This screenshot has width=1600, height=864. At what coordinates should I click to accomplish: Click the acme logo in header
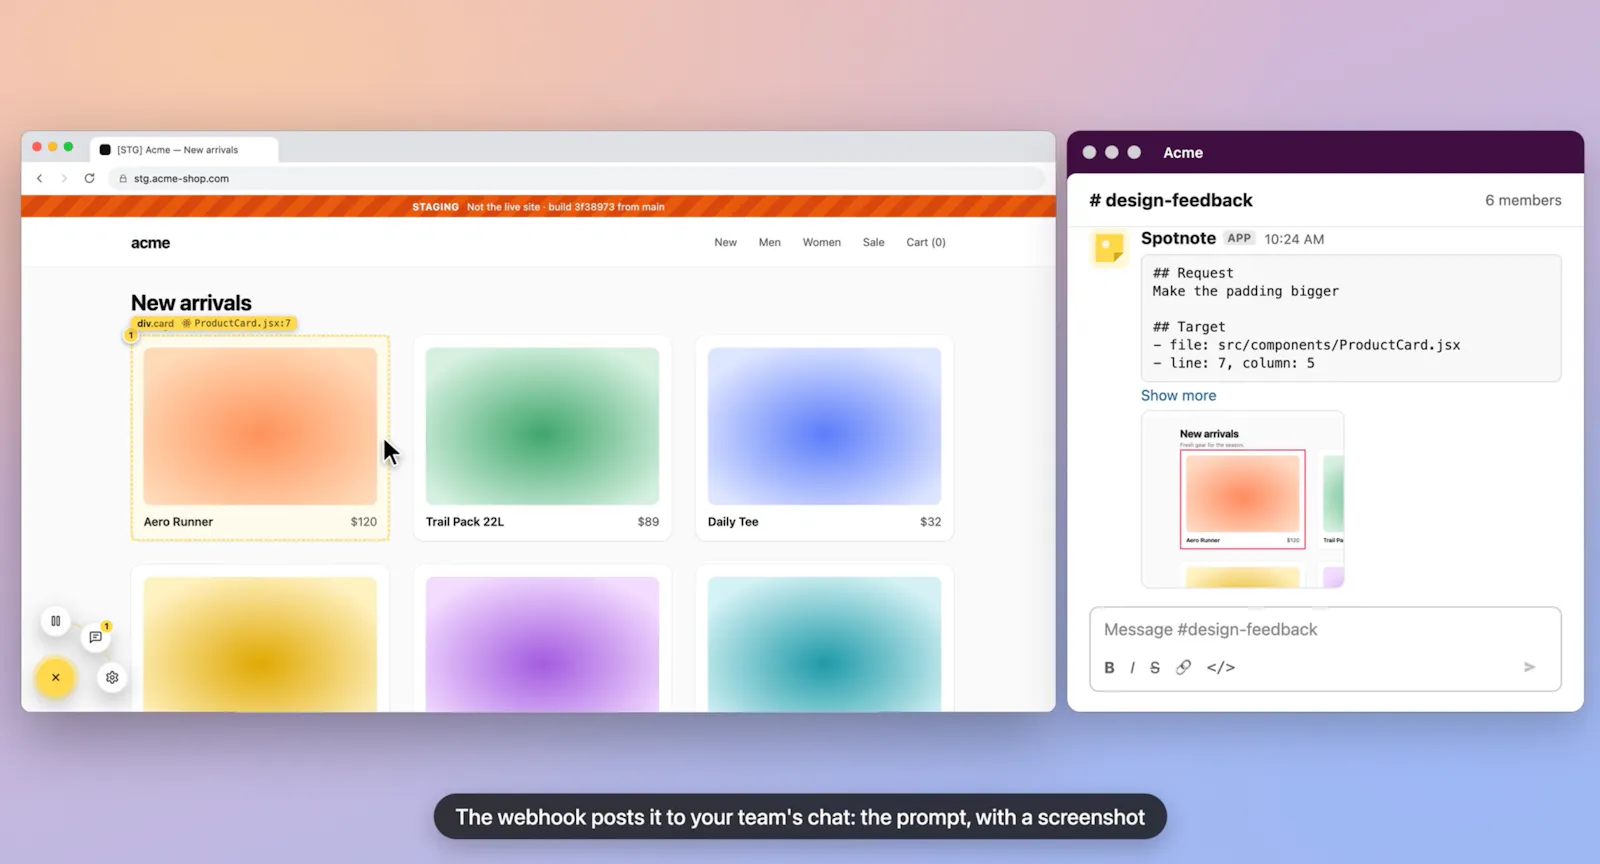[x=150, y=243]
